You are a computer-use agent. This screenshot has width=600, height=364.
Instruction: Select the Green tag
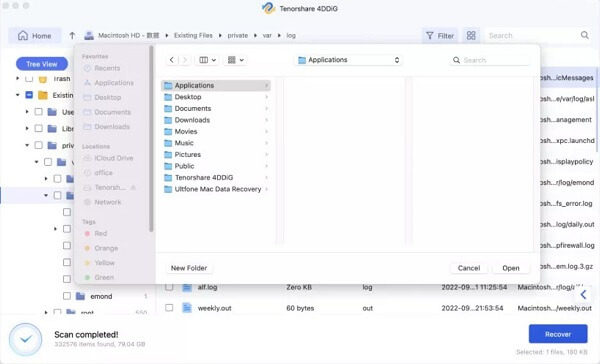[x=99, y=277]
